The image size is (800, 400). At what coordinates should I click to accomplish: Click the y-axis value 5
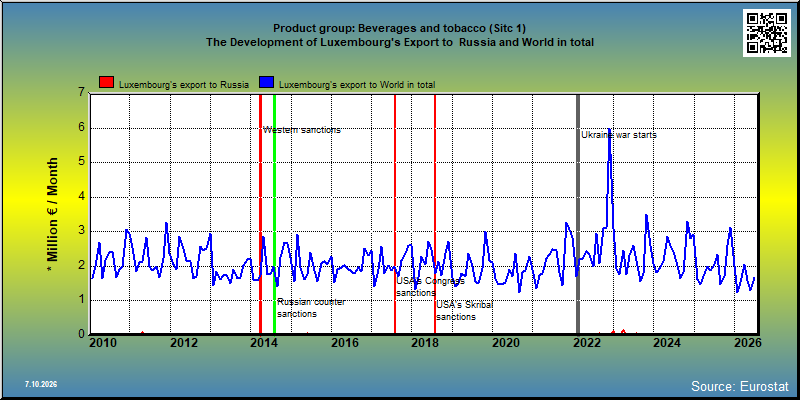[x=82, y=163]
